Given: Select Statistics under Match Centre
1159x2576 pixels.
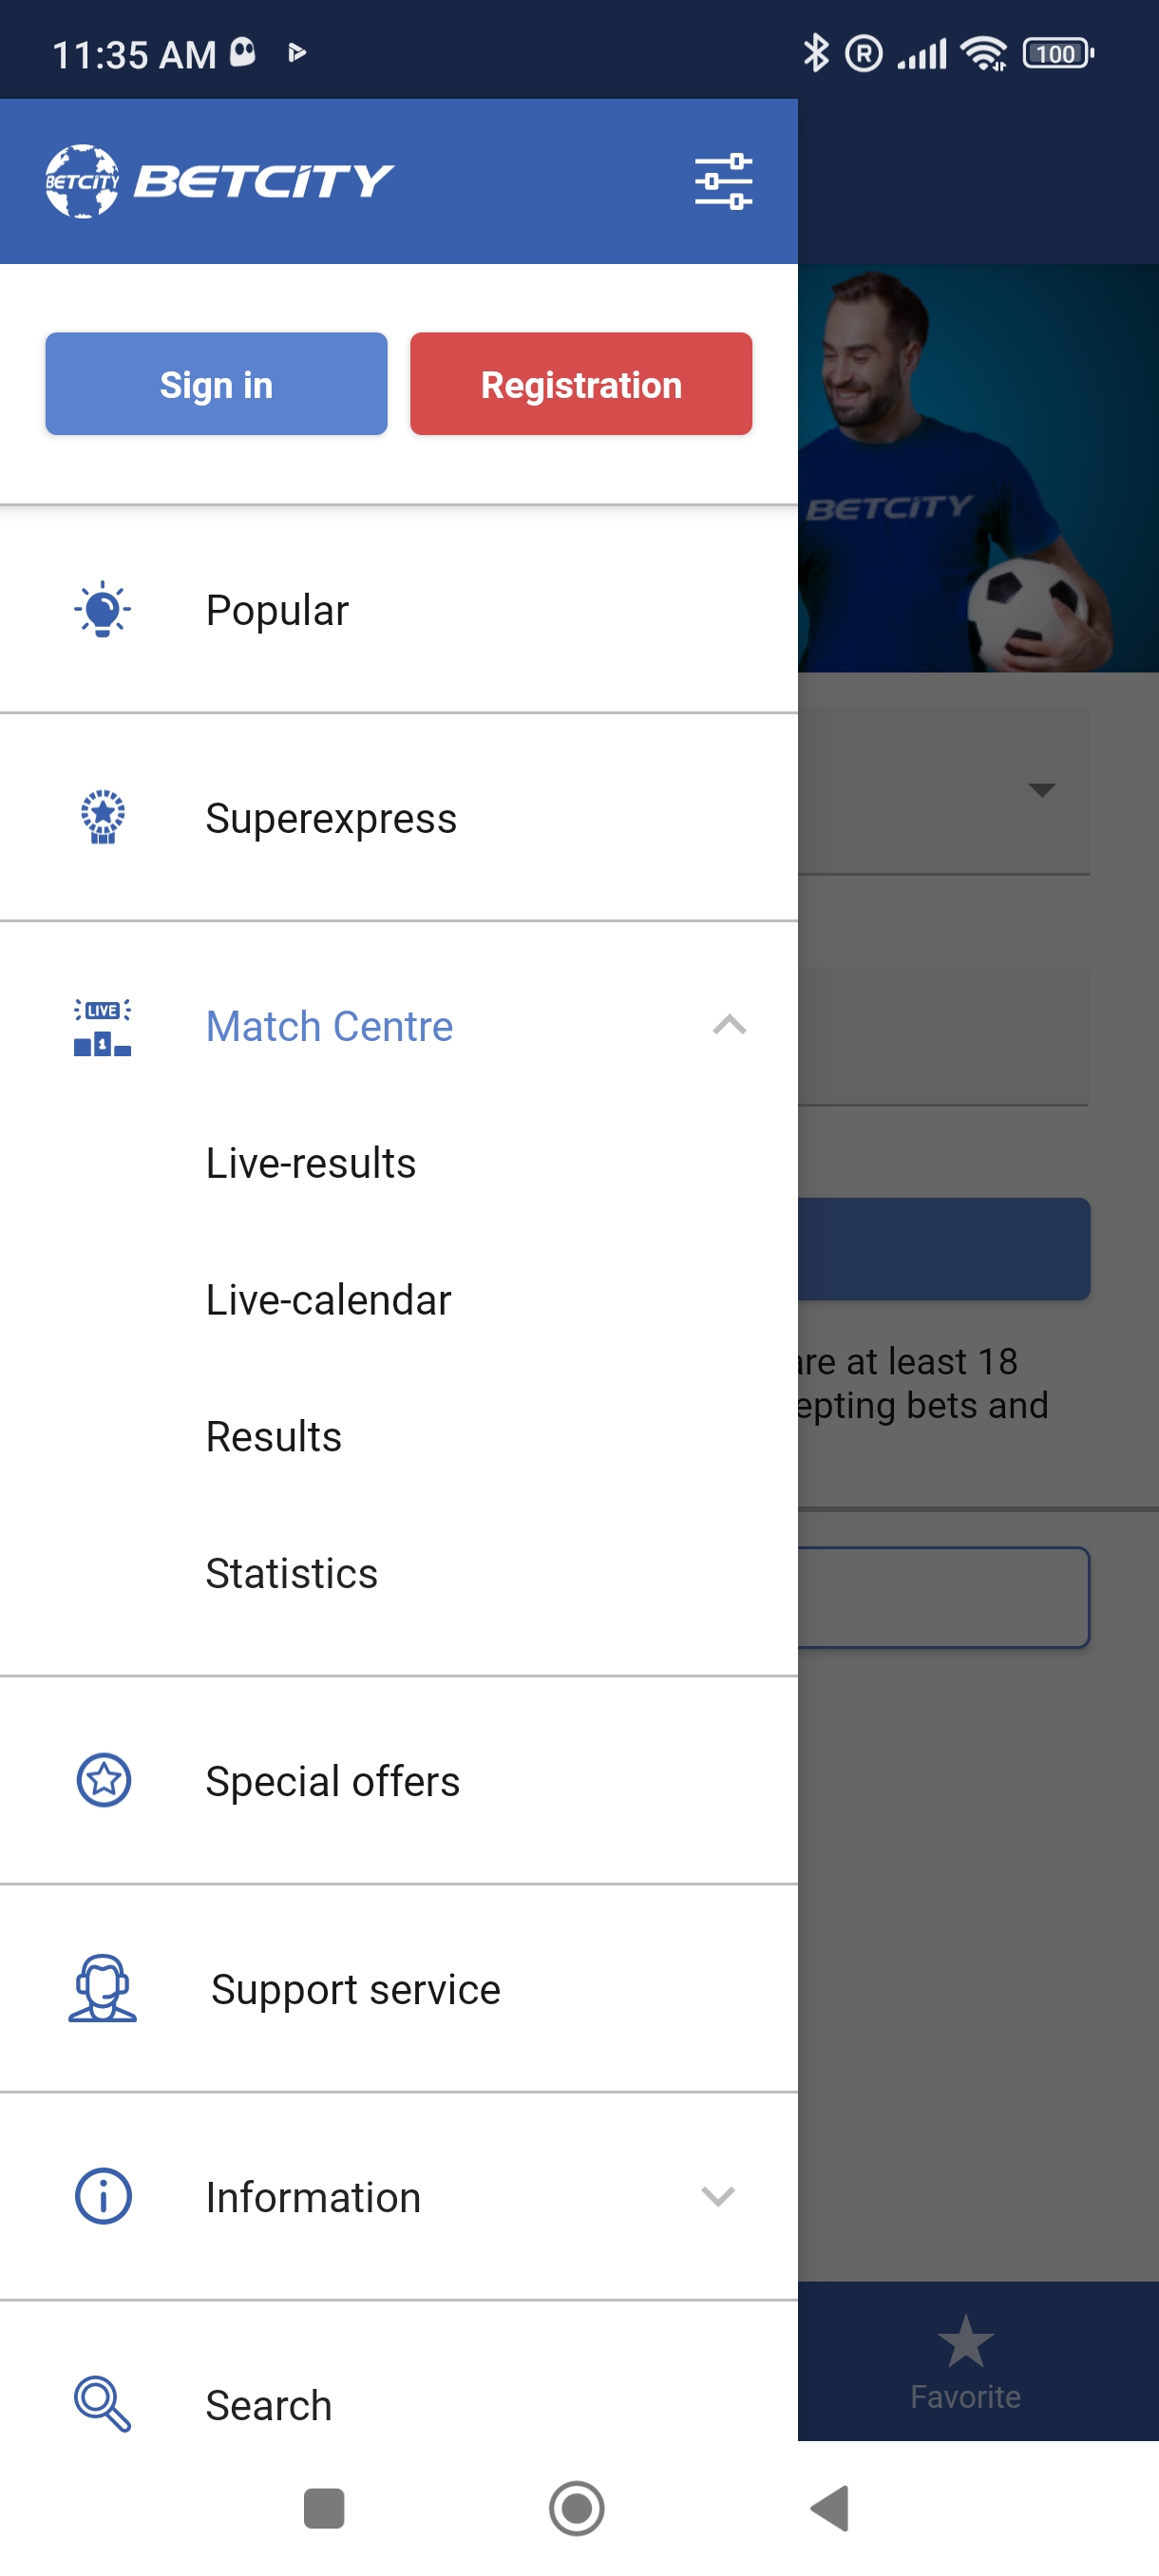Looking at the screenshot, I should 291,1573.
